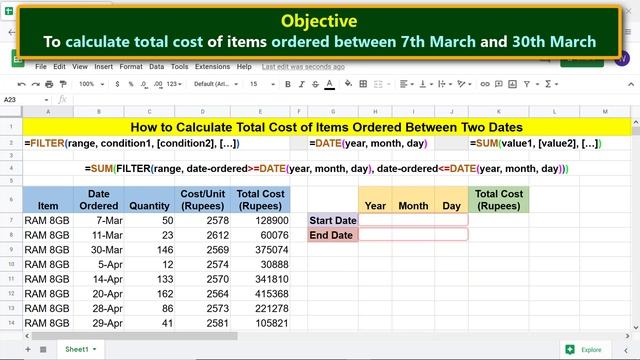Open the zoom 100% dropdown

click(x=91, y=84)
